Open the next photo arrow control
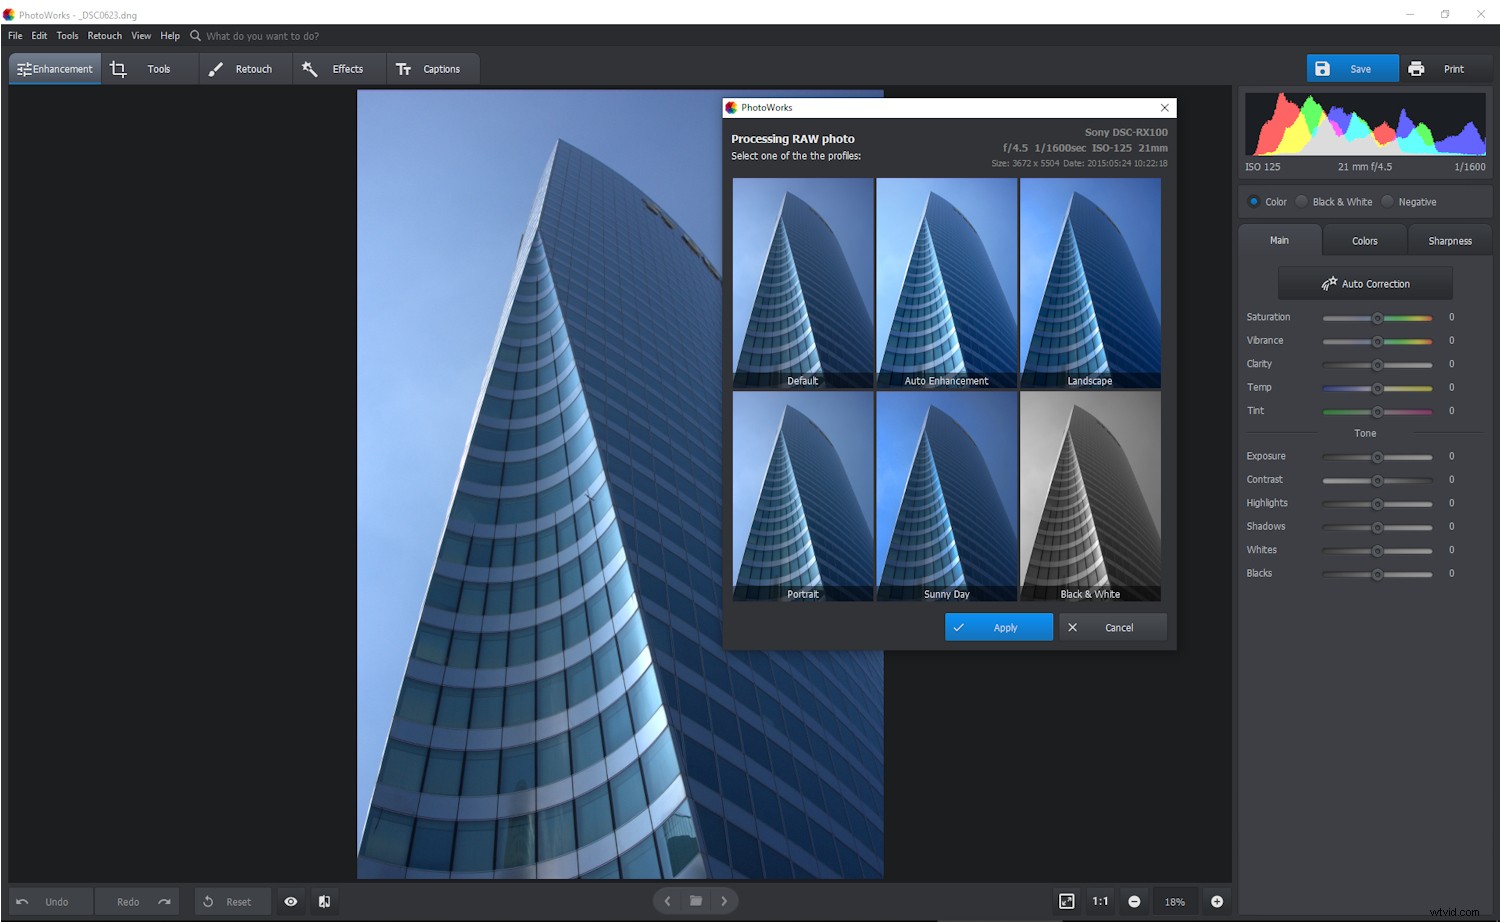The width and height of the screenshot is (1500, 922). [724, 901]
